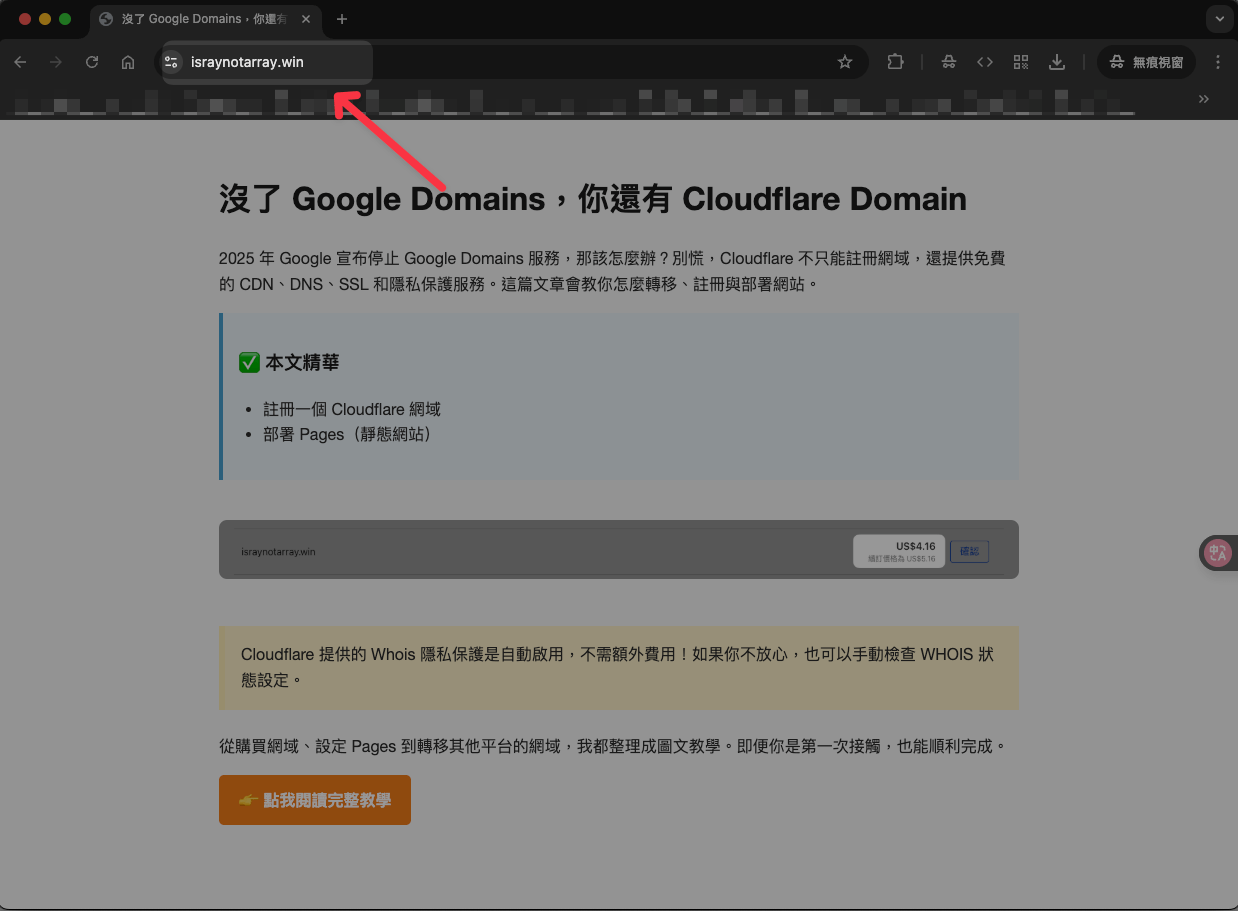Open the Chrome three-dot menu
Viewport: 1238px width, 911px height.
pos(1217,62)
